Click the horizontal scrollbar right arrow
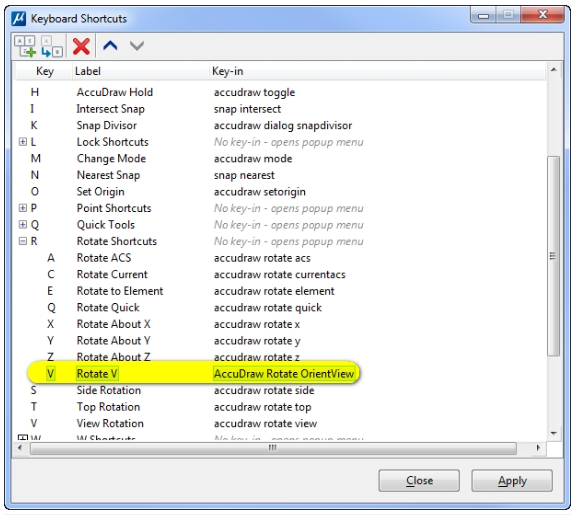Image resolution: width=582 pixels, height=517 pixels. tap(538, 448)
